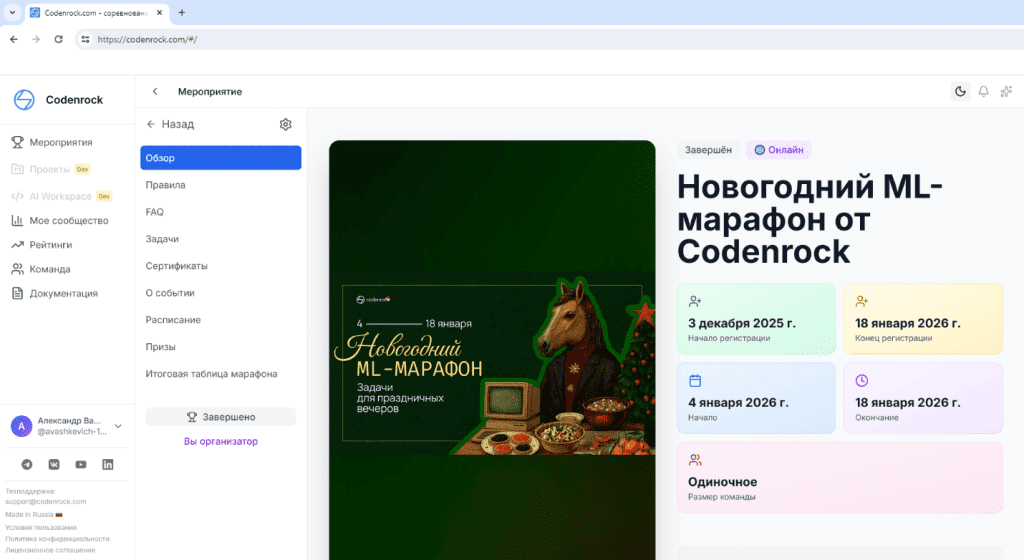This screenshot has height=560, width=1024.
Task: Go to Рейтинги in the sidebar
Action: 50,245
